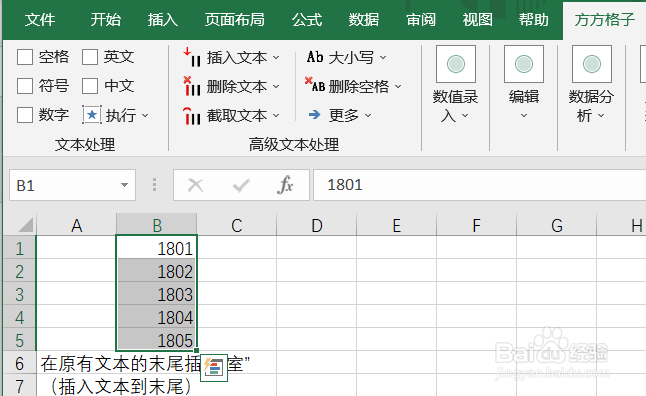The image size is (646, 396).
Task: Click the Extract Text (截取文本) icon
Action: [x=192, y=115]
